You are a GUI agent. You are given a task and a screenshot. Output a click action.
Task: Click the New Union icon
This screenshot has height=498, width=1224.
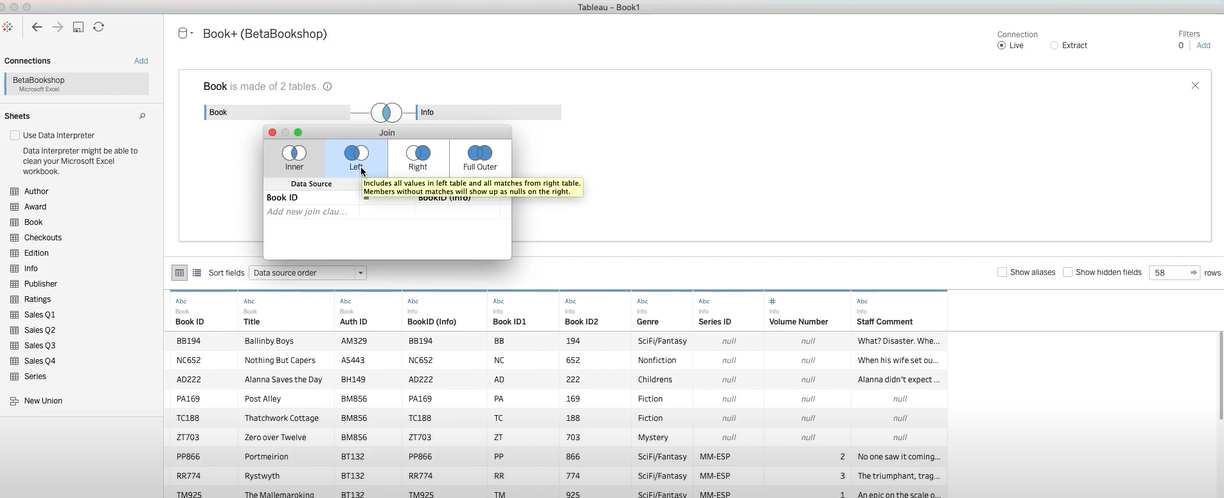14,400
